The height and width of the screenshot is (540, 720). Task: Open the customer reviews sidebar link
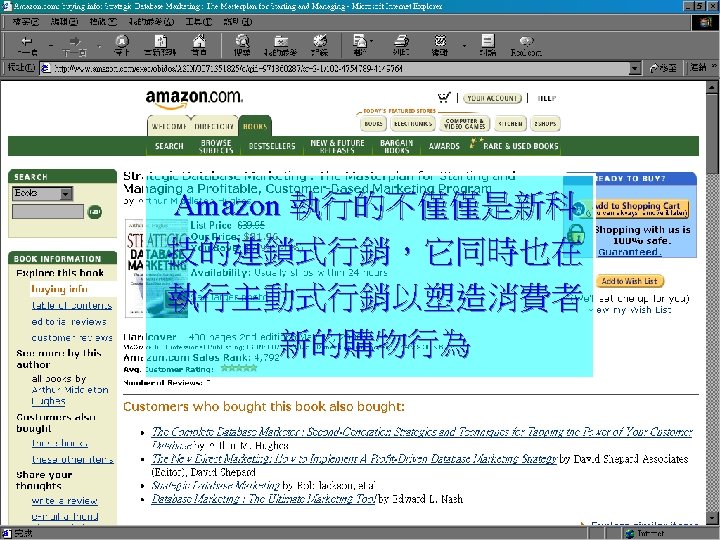coord(72,338)
